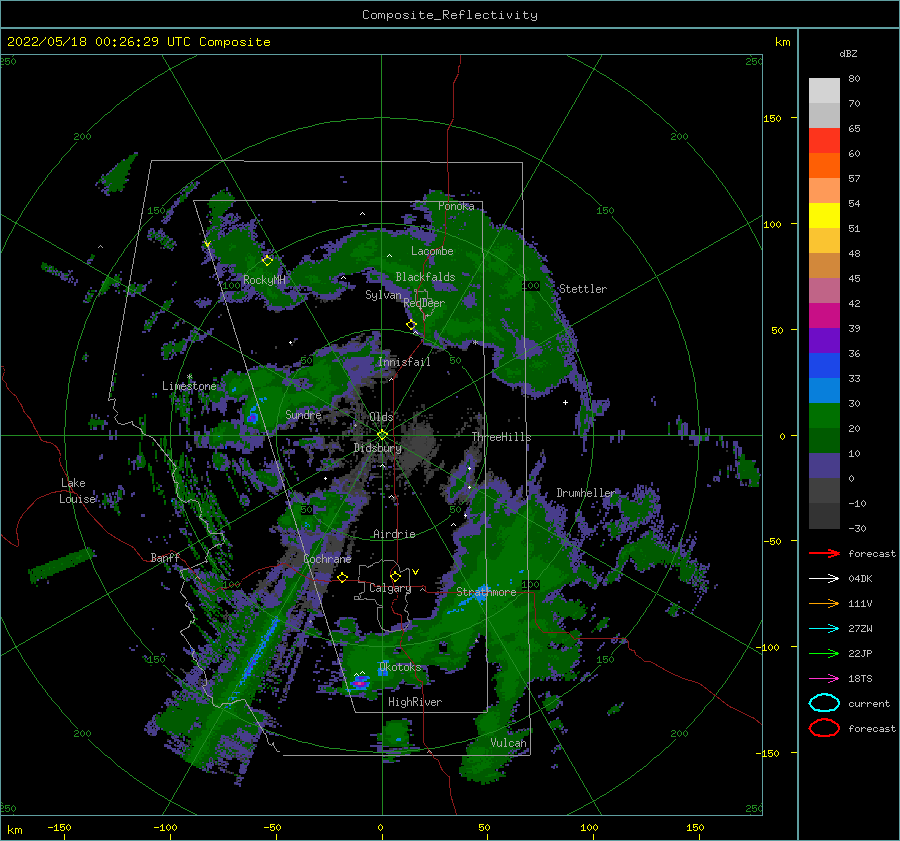Click the Sylvan label
Screen dimensions: 900x841
pos(383,295)
